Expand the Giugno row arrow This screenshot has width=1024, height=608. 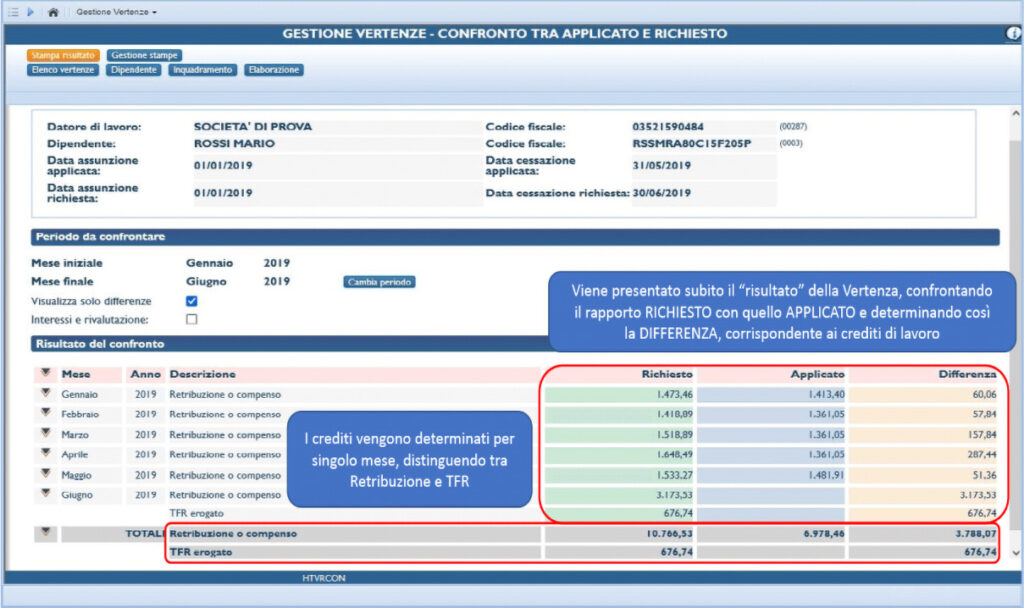point(46,493)
